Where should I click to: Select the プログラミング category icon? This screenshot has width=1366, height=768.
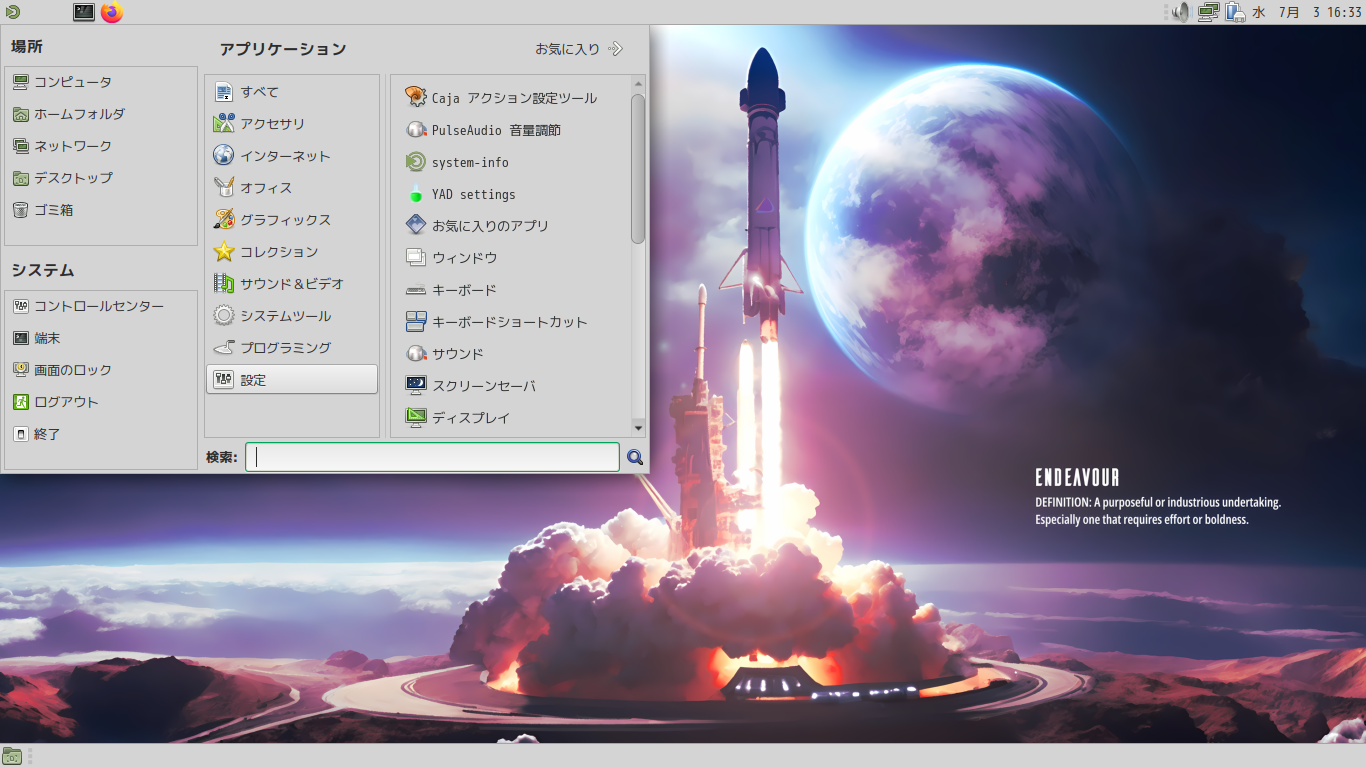click(224, 348)
